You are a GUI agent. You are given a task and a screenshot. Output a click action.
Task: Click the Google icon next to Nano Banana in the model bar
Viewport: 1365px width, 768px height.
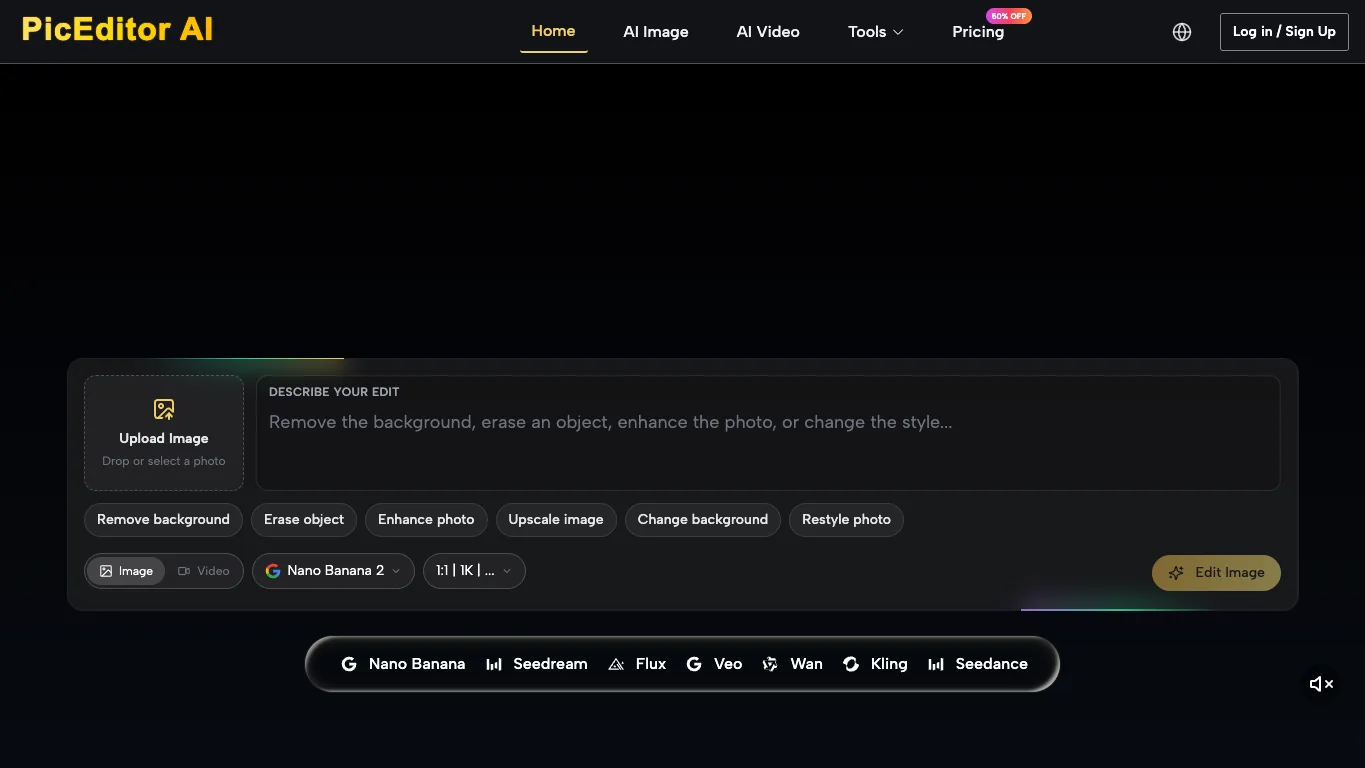349,664
